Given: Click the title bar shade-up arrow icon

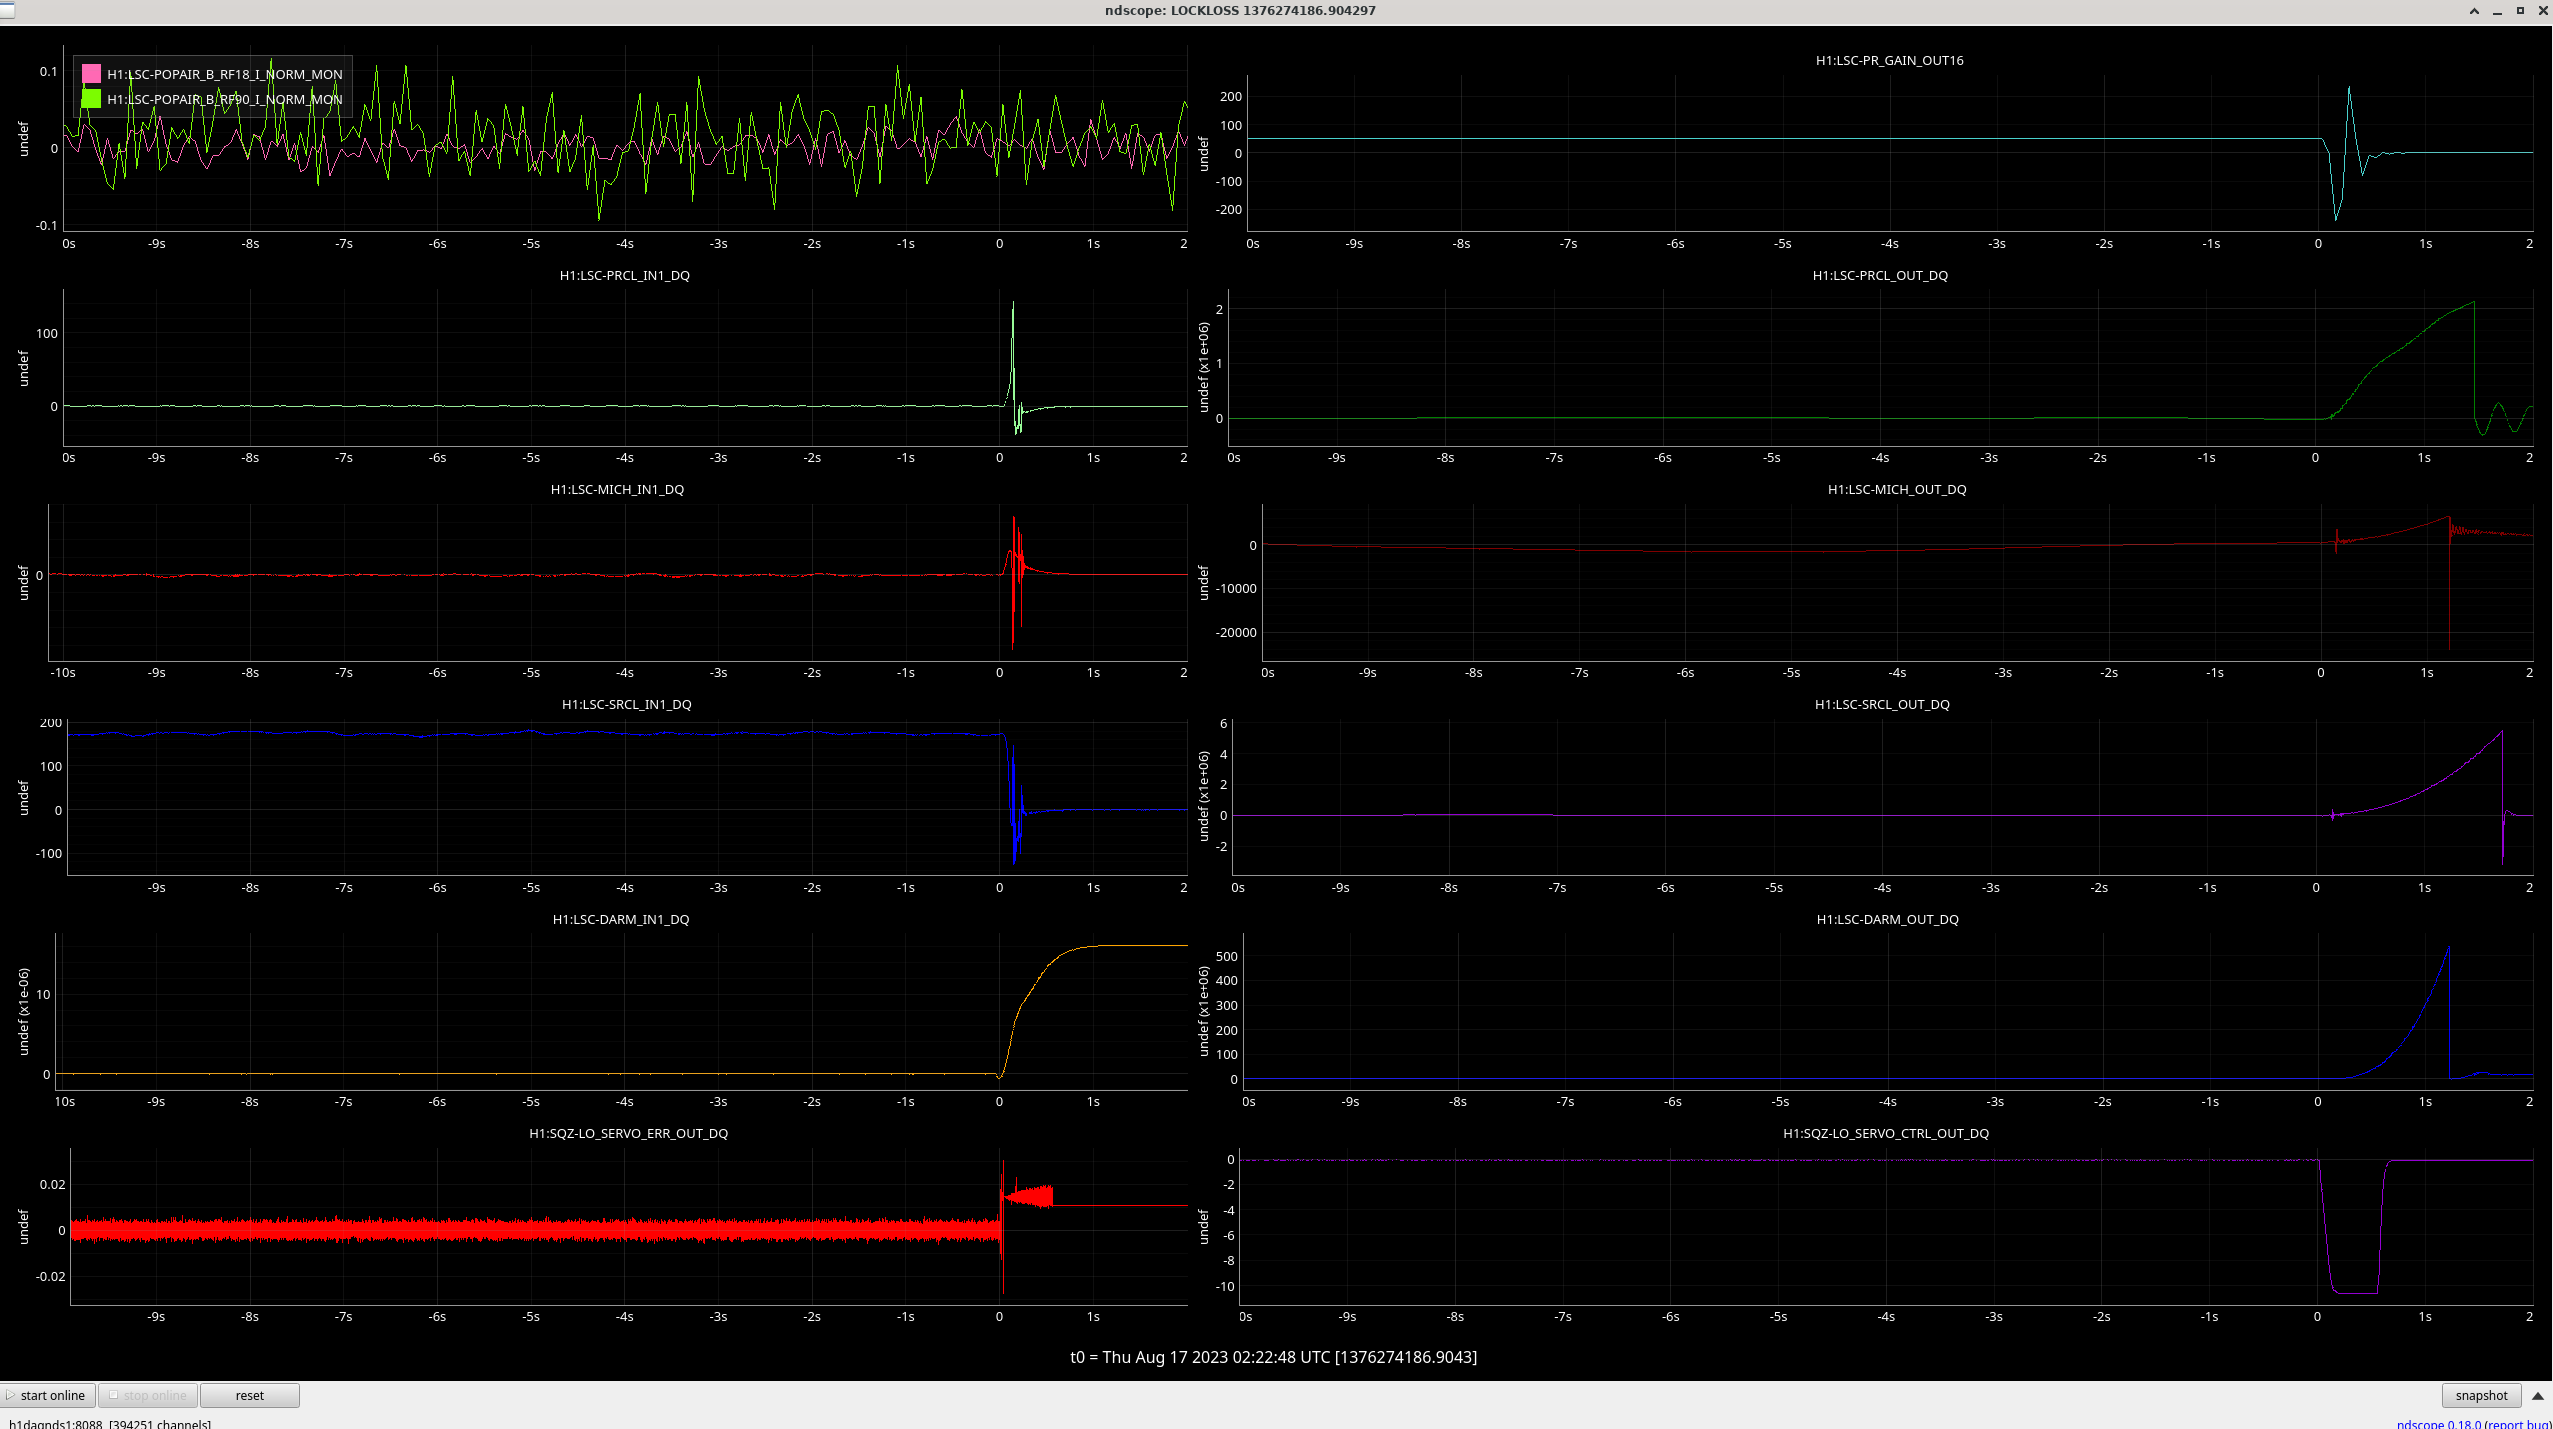Looking at the screenshot, I should tap(2474, 11).
